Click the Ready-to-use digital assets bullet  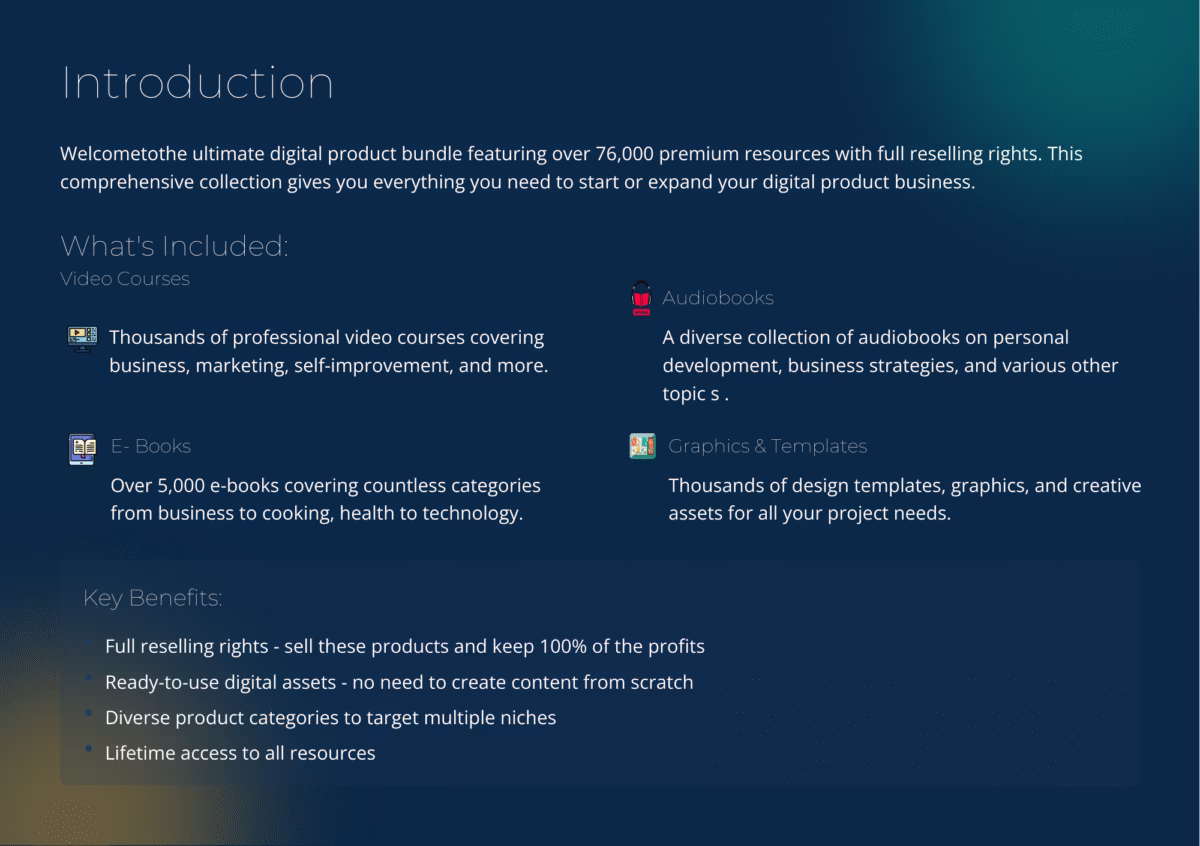coord(398,682)
